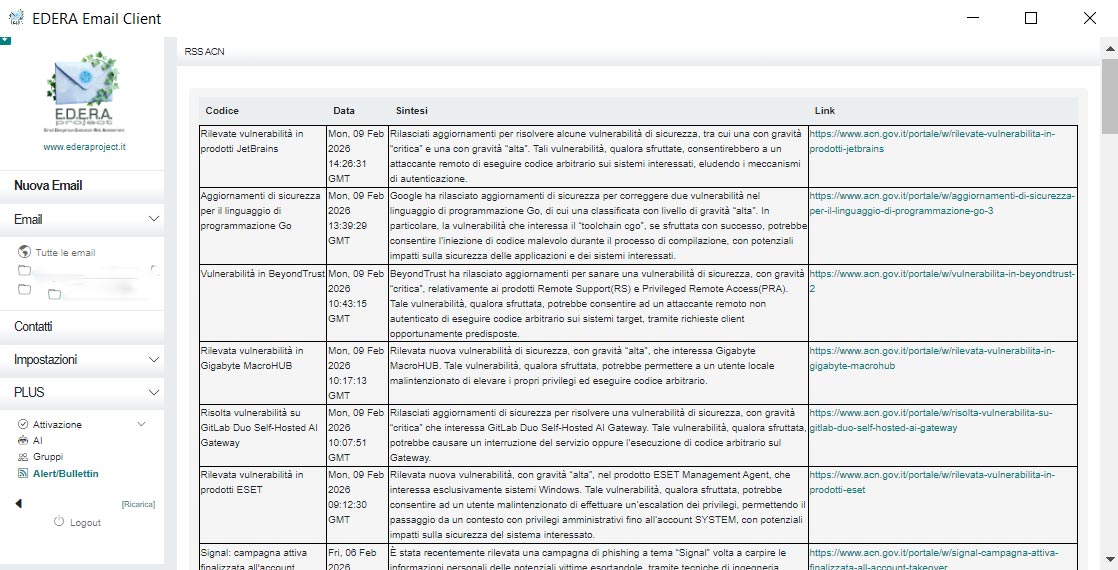Click the [Ricarica] reload link
This screenshot has width=1118, height=570.
click(x=138, y=504)
